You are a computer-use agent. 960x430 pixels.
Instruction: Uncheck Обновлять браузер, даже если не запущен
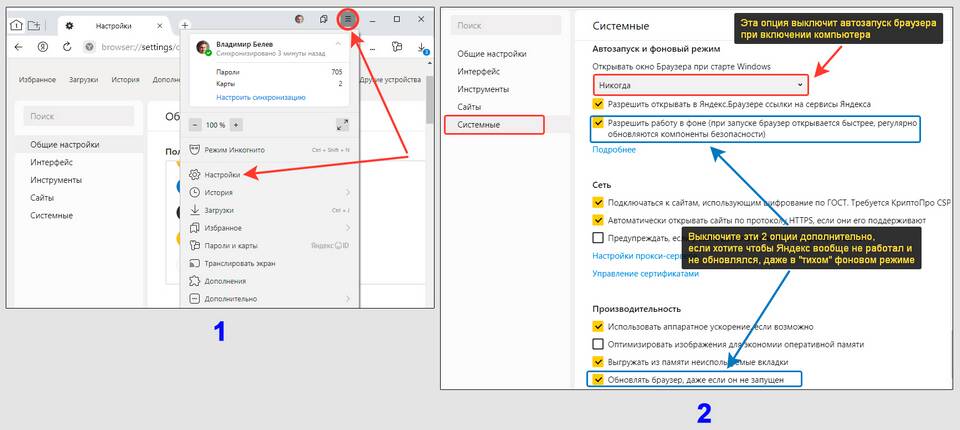pos(598,380)
